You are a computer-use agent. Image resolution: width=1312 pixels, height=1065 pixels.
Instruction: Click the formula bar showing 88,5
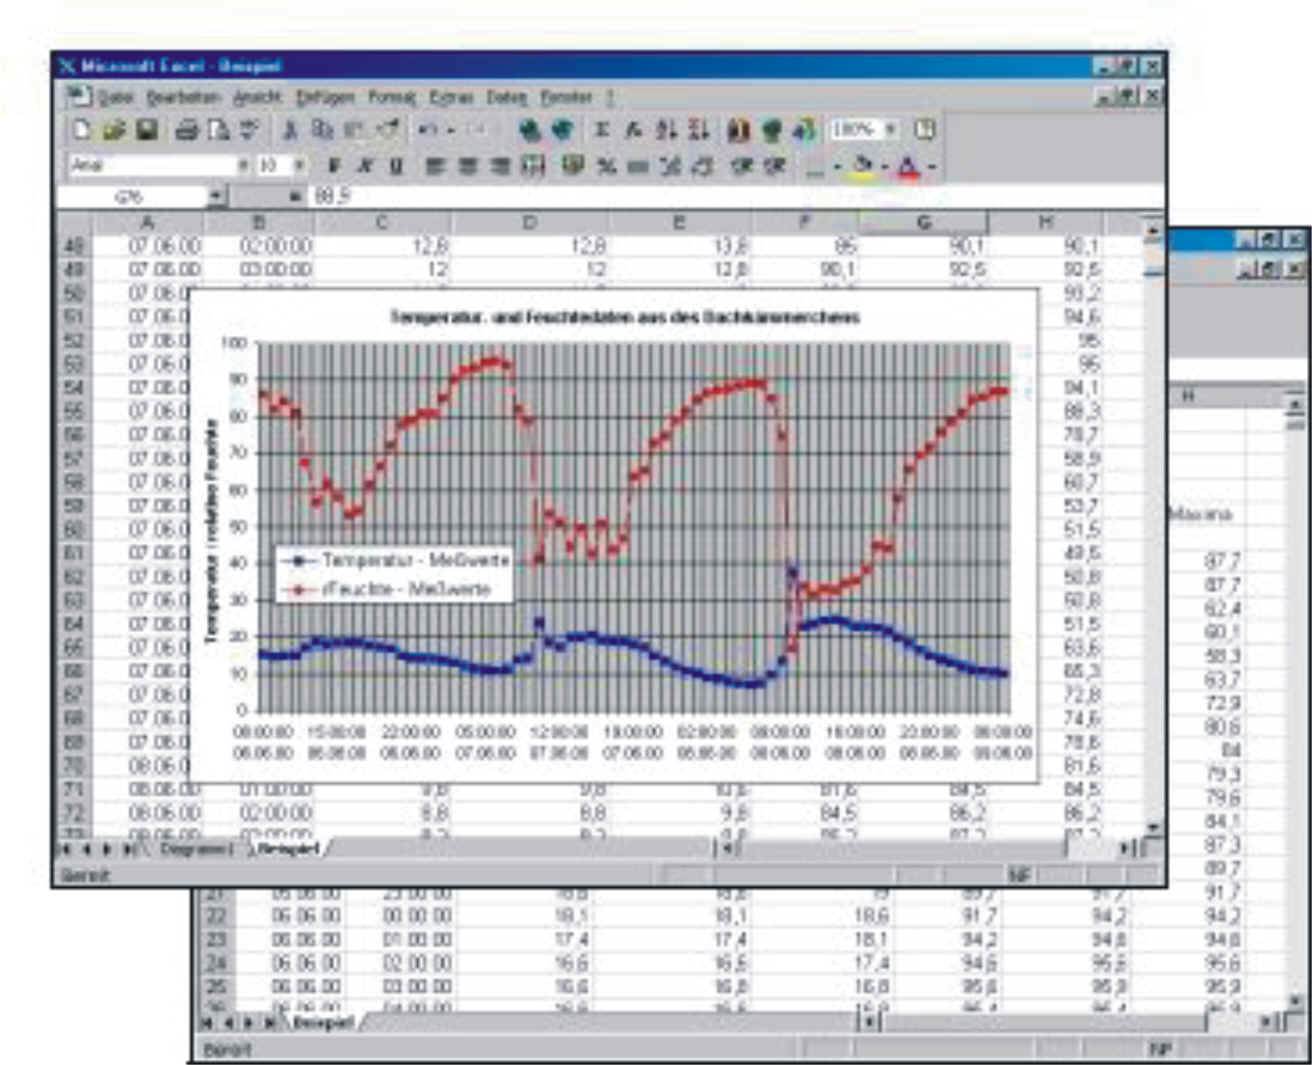pyautogui.click(x=735, y=197)
